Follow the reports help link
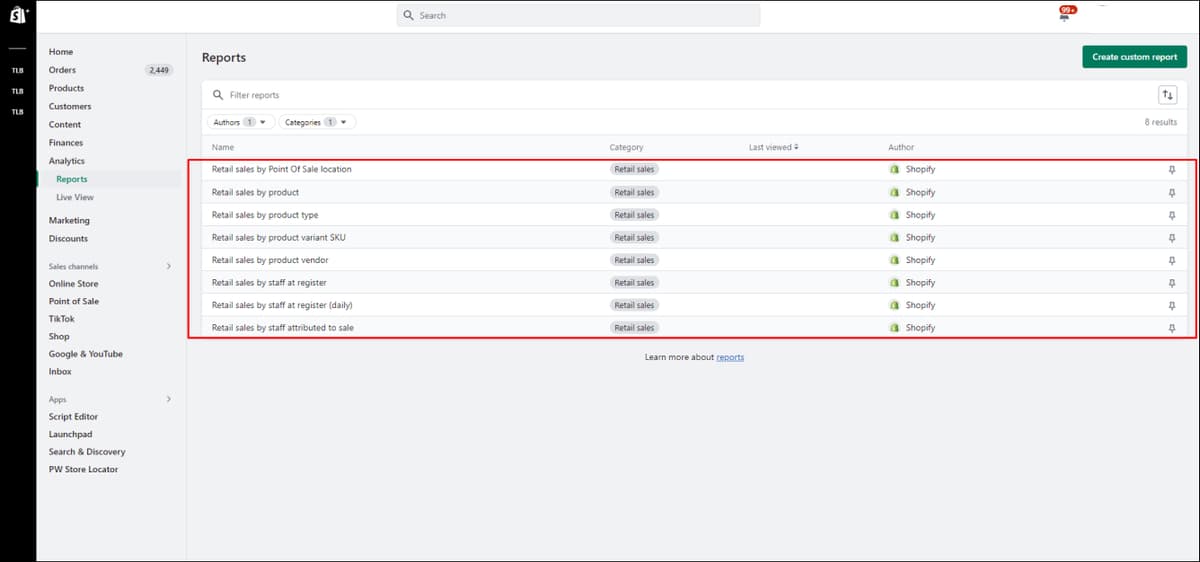The width and height of the screenshot is (1200, 562). coord(730,357)
